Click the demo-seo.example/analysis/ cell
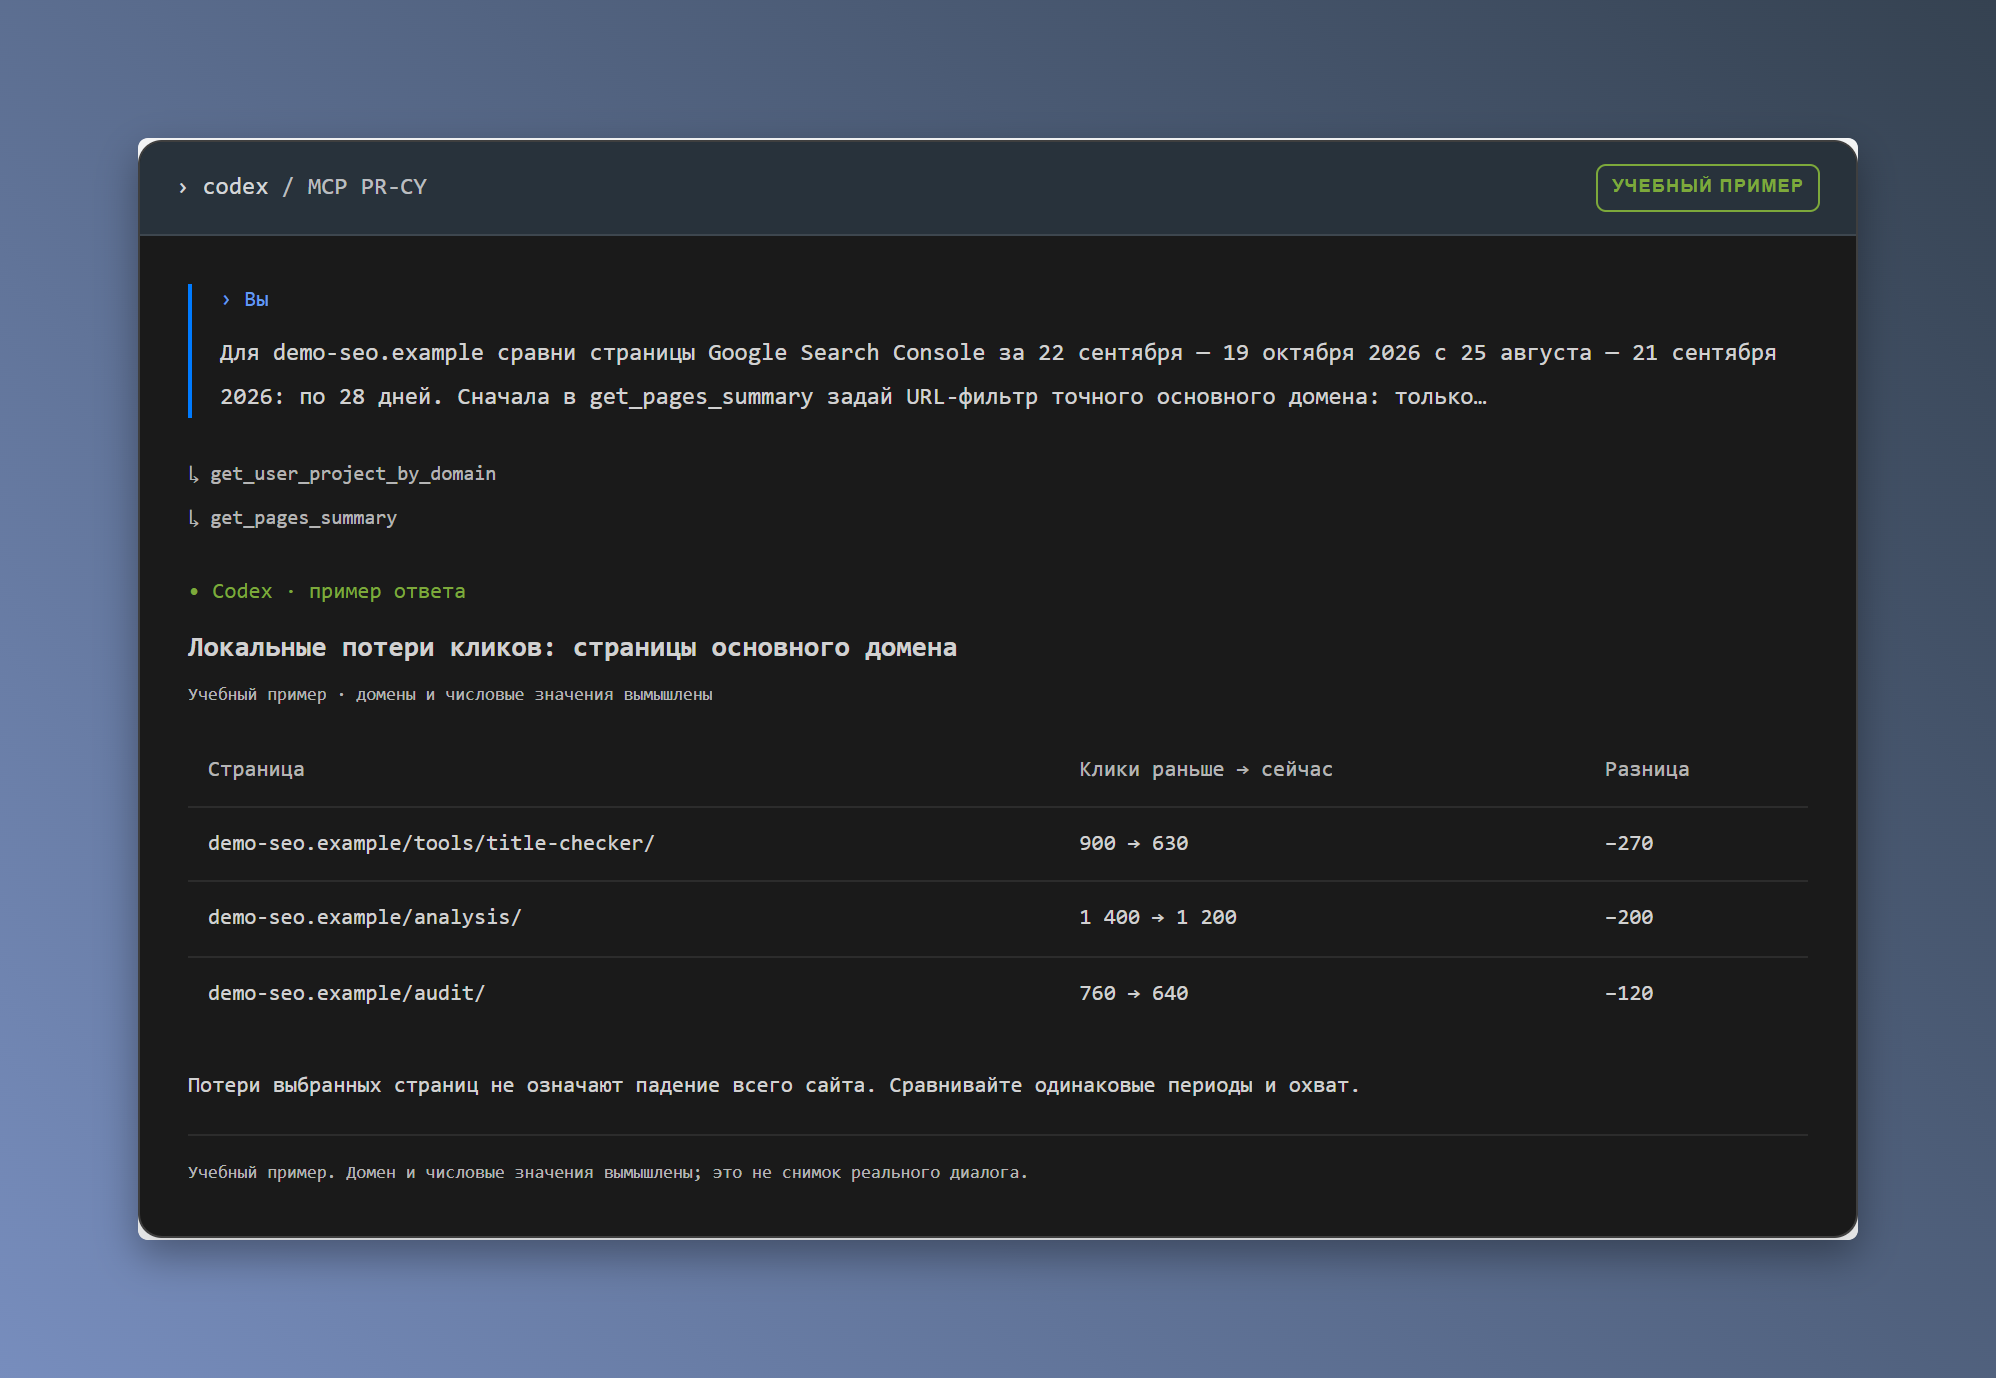This screenshot has width=1996, height=1378. (x=364, y=917)
